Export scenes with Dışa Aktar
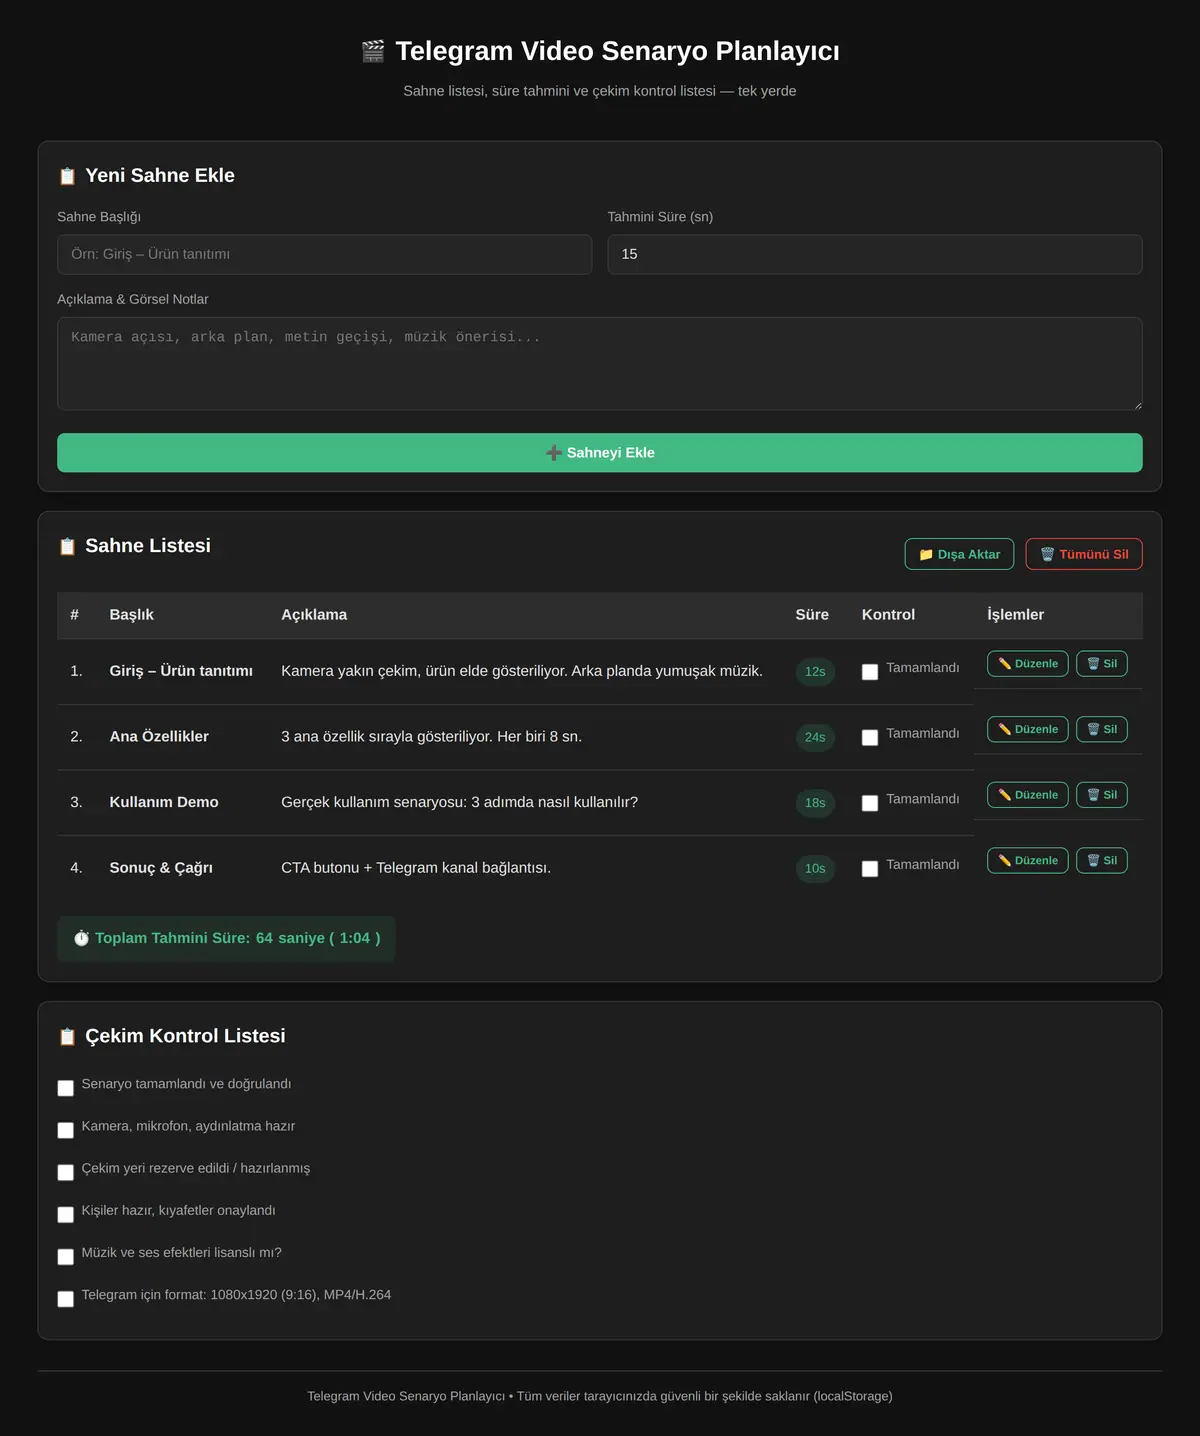The width and height of the screenshot is (1200, 1436). coord(959,554)
